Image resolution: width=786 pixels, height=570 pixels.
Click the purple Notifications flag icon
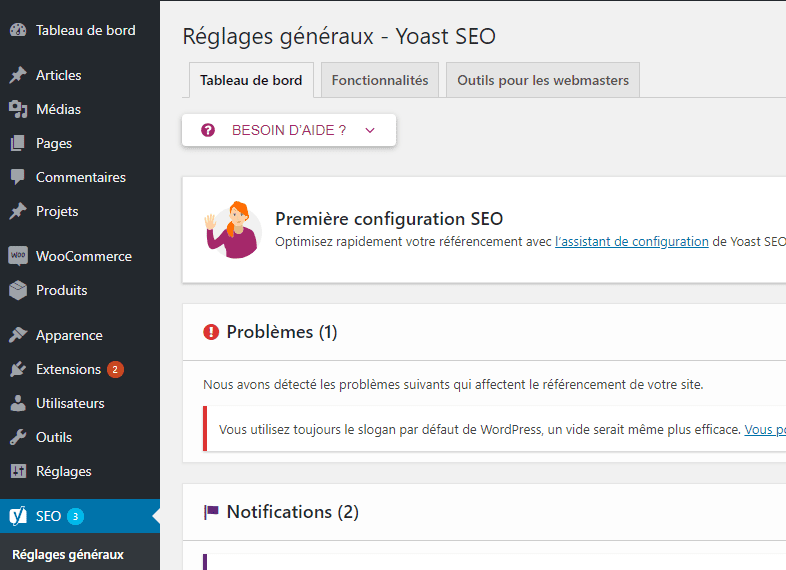point(211,512)
